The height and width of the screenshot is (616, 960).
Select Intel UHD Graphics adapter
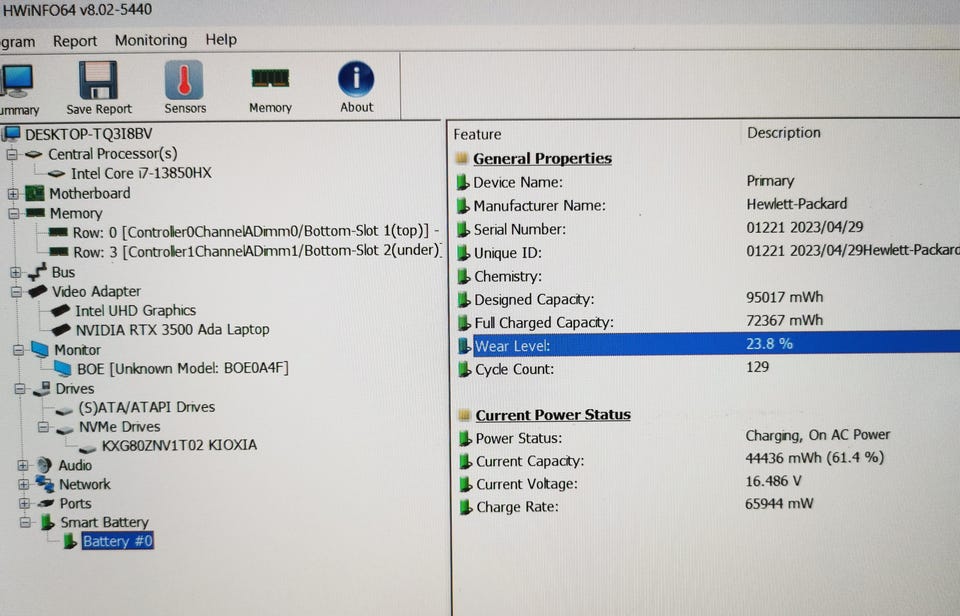tap(135, 310)
